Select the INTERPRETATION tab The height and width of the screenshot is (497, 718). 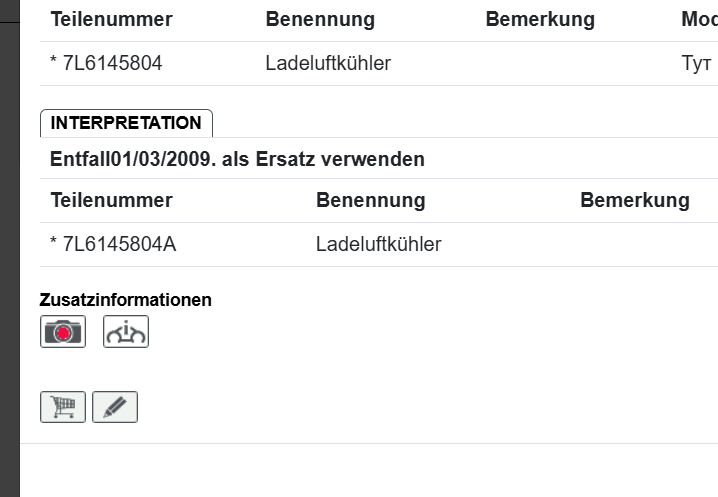pos(126,123)
